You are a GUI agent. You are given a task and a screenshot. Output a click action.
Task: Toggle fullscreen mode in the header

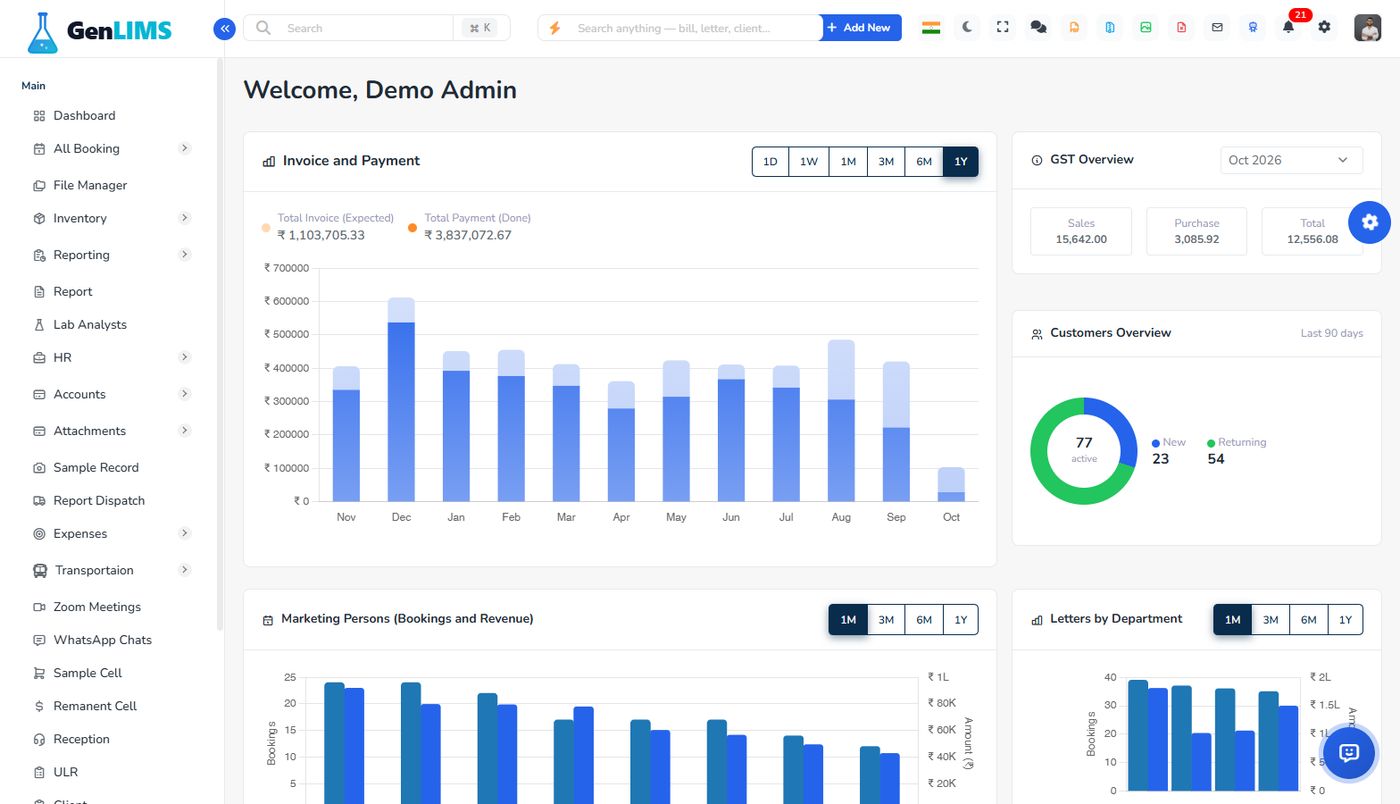(1003, 28)
